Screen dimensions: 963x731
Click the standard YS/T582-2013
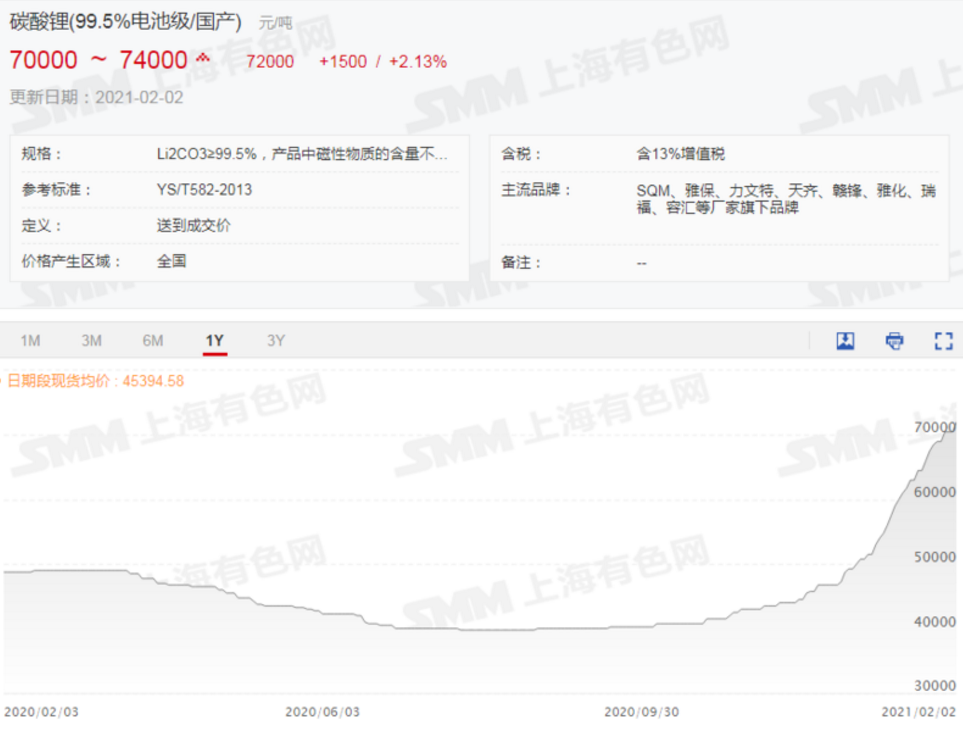pyautogui.click(x=204, y=190)
